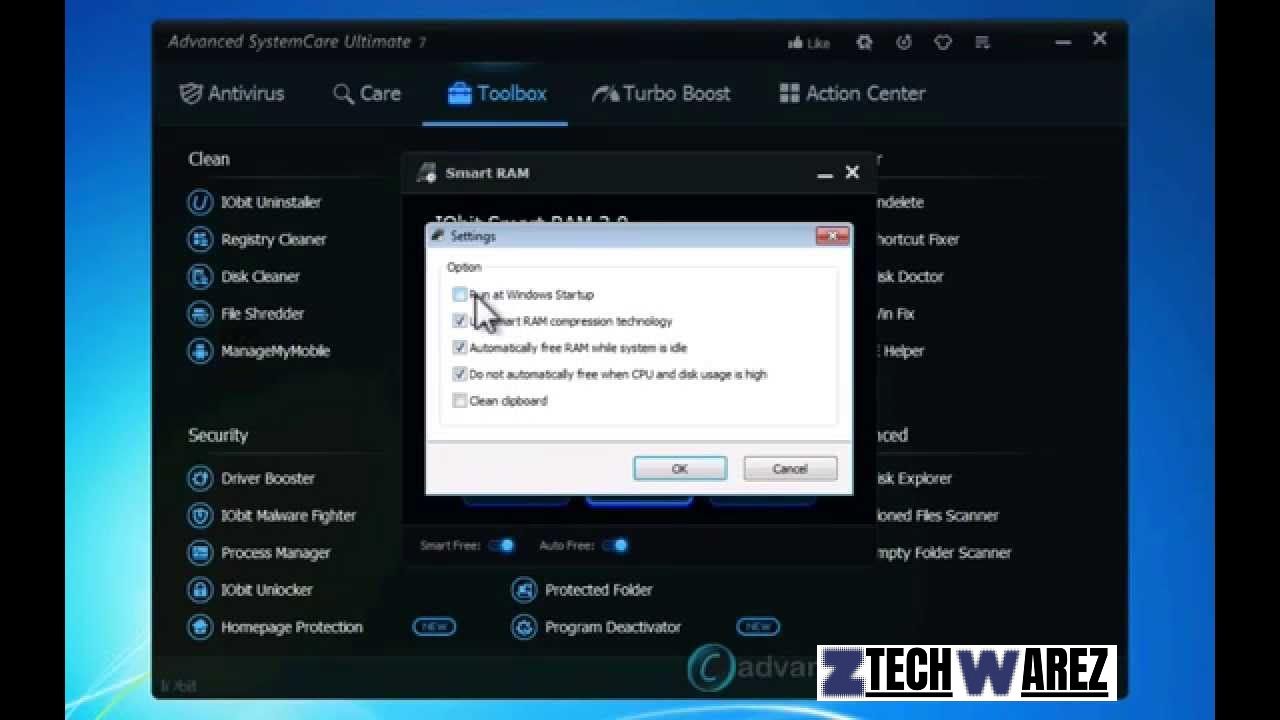Launch IObit Unlocker icon

click(x=200, y=589)
